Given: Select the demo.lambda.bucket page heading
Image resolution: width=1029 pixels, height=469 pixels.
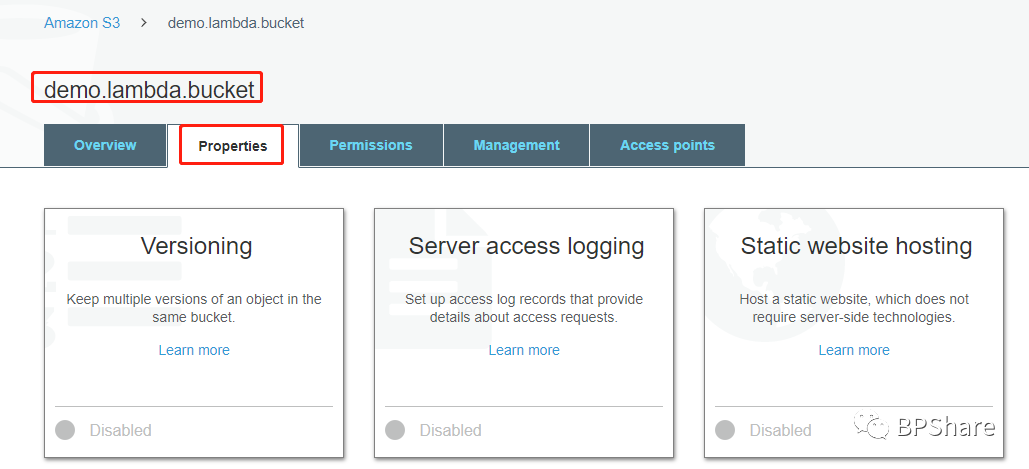Looking at the screenshot, I should coord(149,90).
